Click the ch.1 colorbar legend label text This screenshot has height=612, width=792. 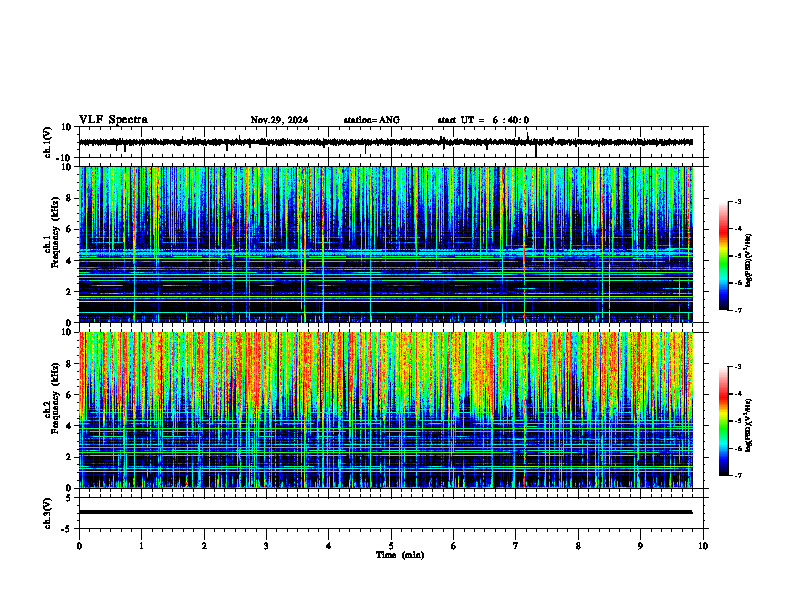coord(749,261)
